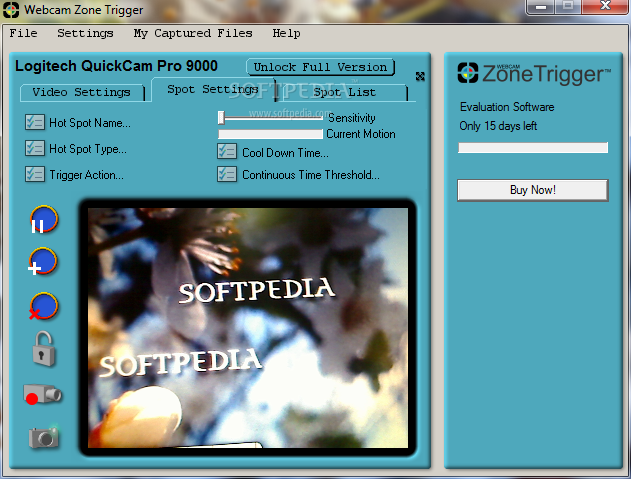The image size is (631, 479).
Task: Click Logitech QuickCam Pro 9000 title
Action: click(x=116, y=66)
